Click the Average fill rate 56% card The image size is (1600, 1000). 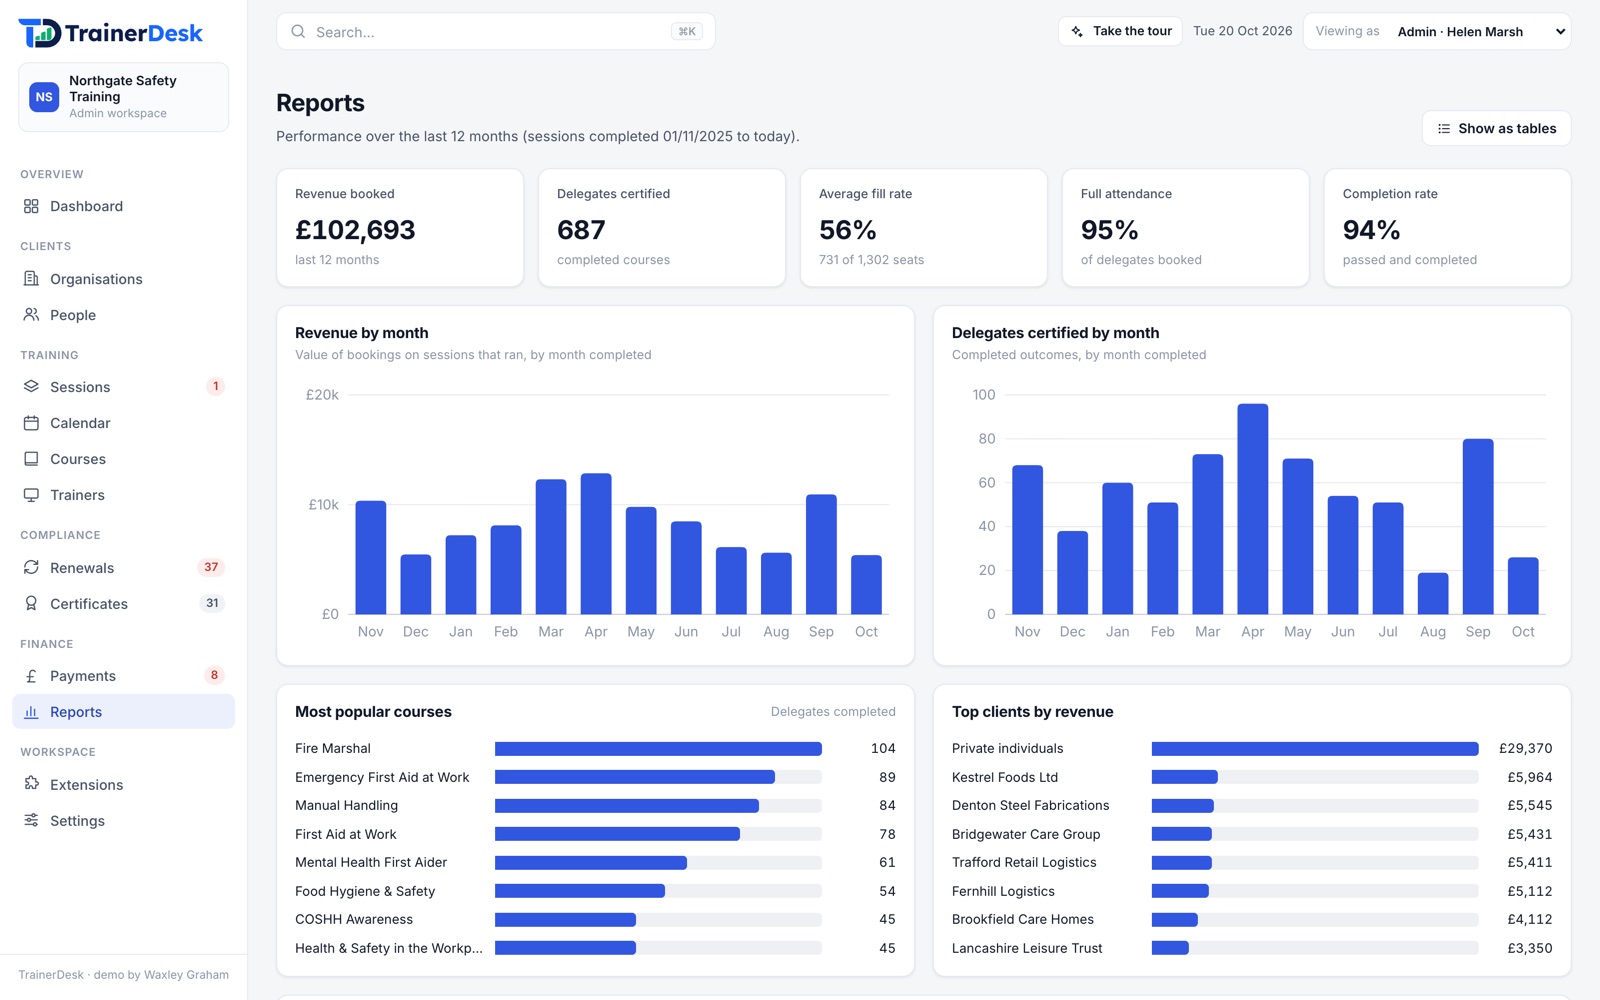tap(924, 228)
